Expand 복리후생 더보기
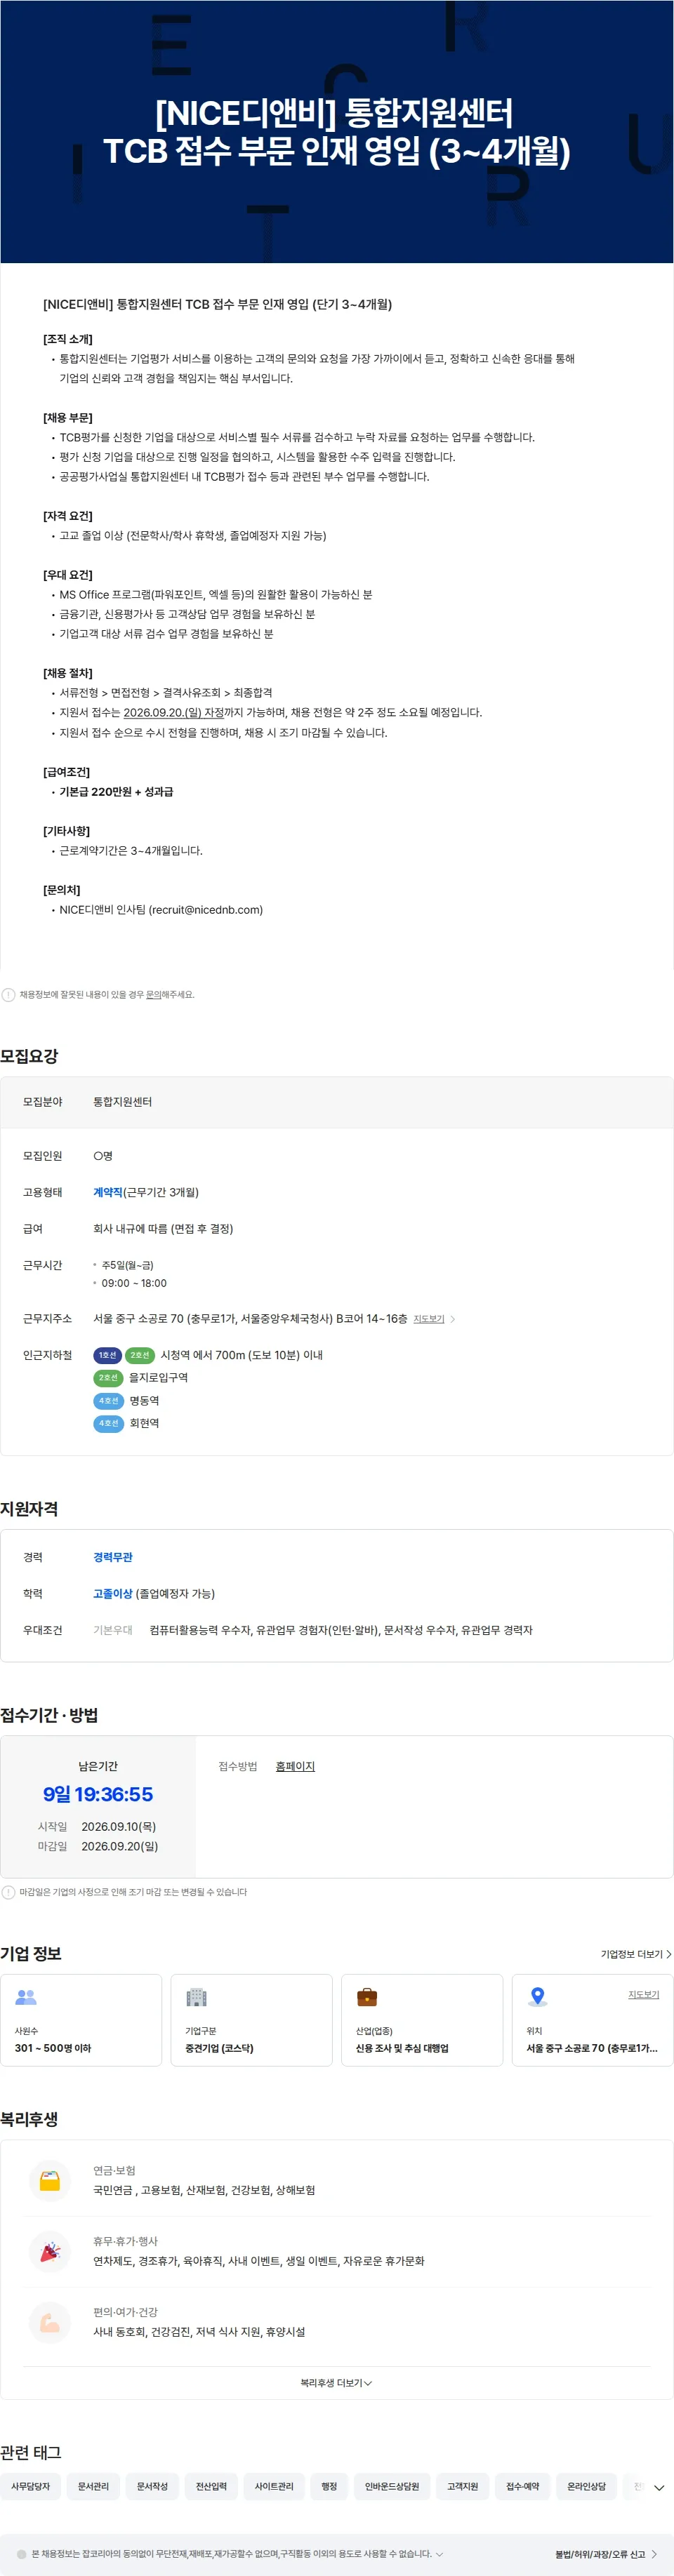Screen dimensions: 674x2576 coord(337,2383)
